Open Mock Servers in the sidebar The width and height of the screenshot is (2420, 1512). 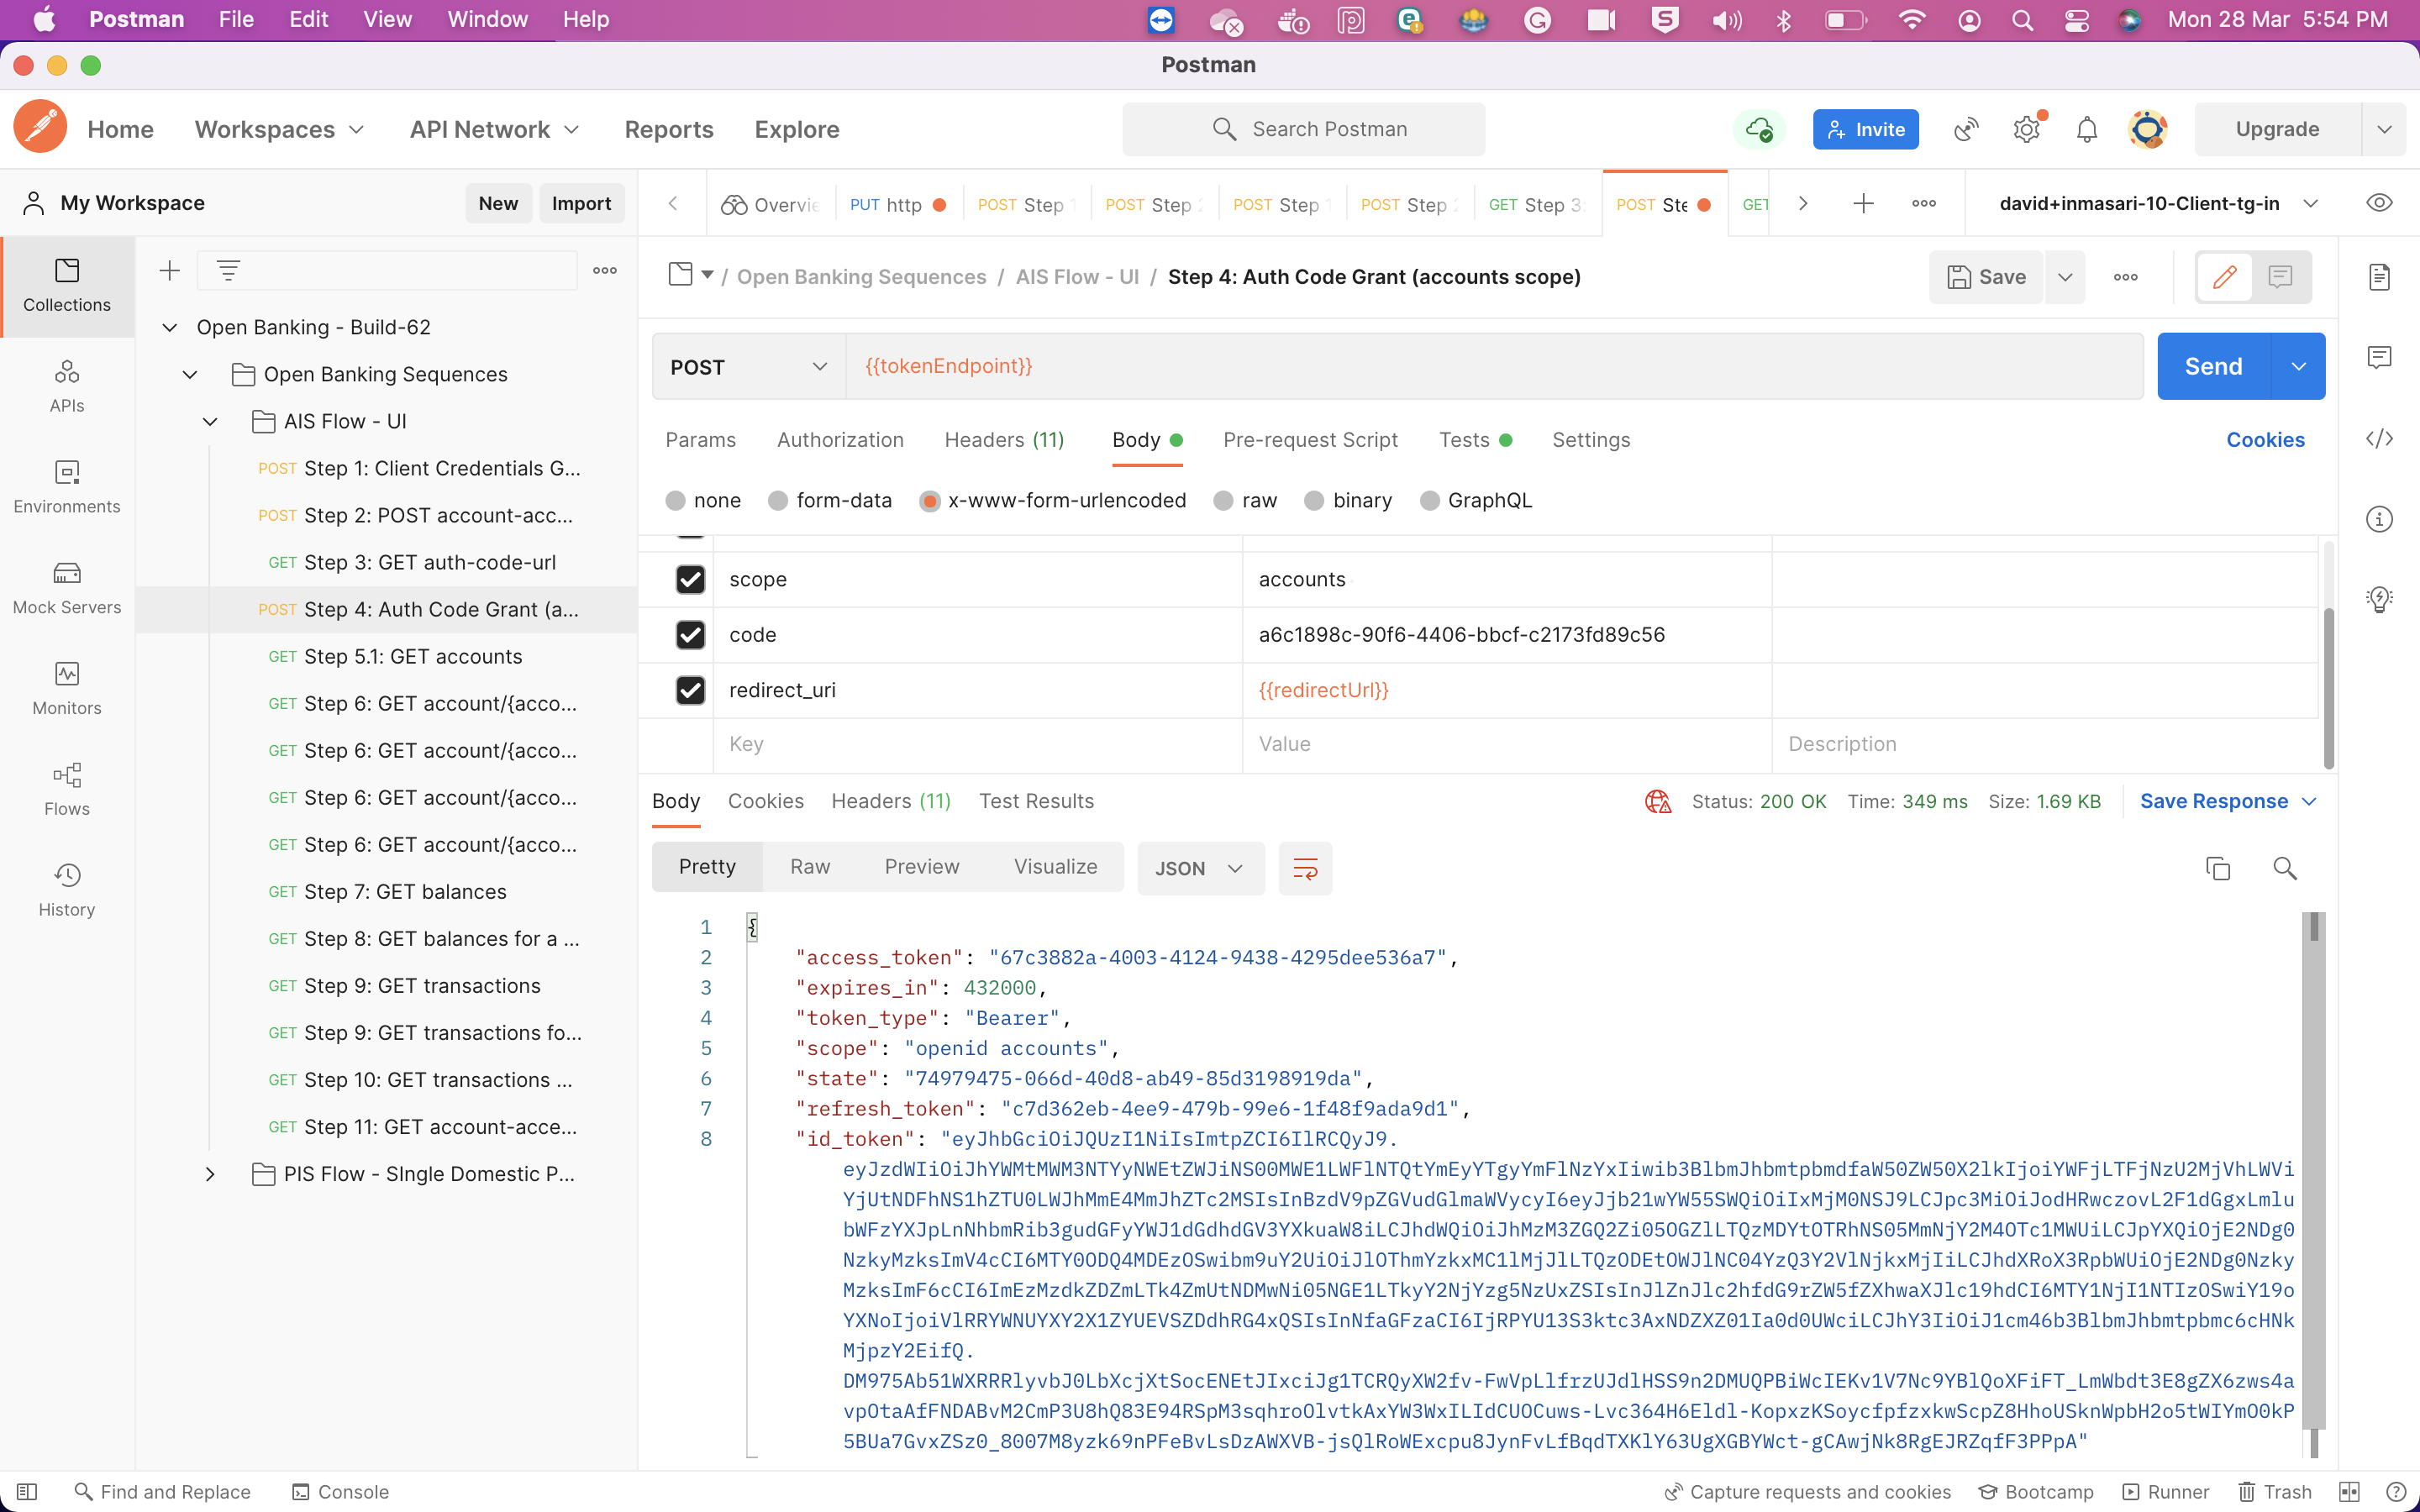(67, 587)
